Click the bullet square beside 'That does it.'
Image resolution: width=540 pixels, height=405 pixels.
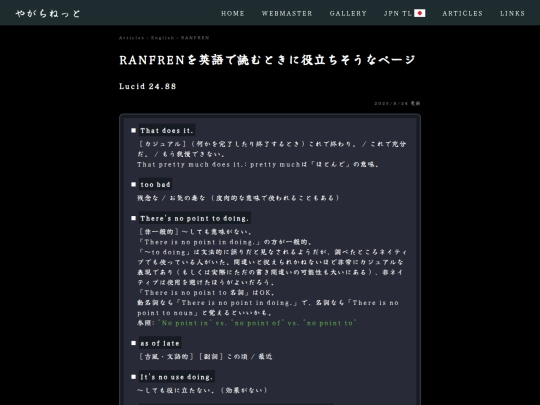[x=134, y=131]
